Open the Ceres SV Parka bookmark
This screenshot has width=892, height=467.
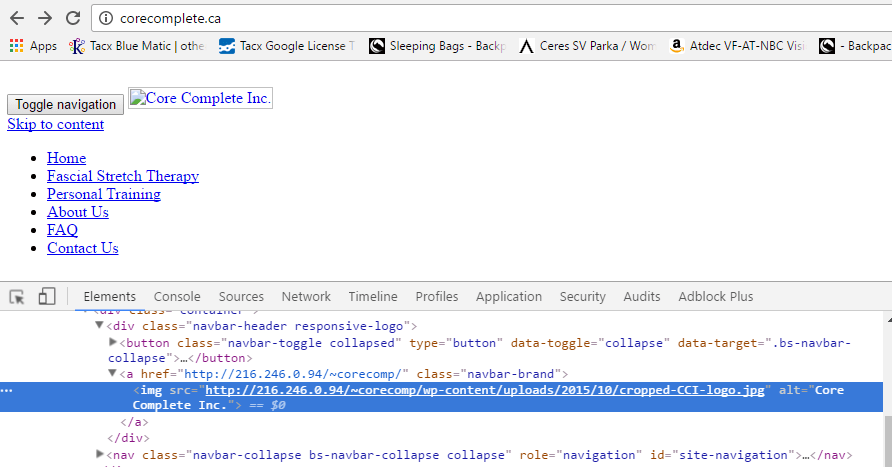pos(587,46)
